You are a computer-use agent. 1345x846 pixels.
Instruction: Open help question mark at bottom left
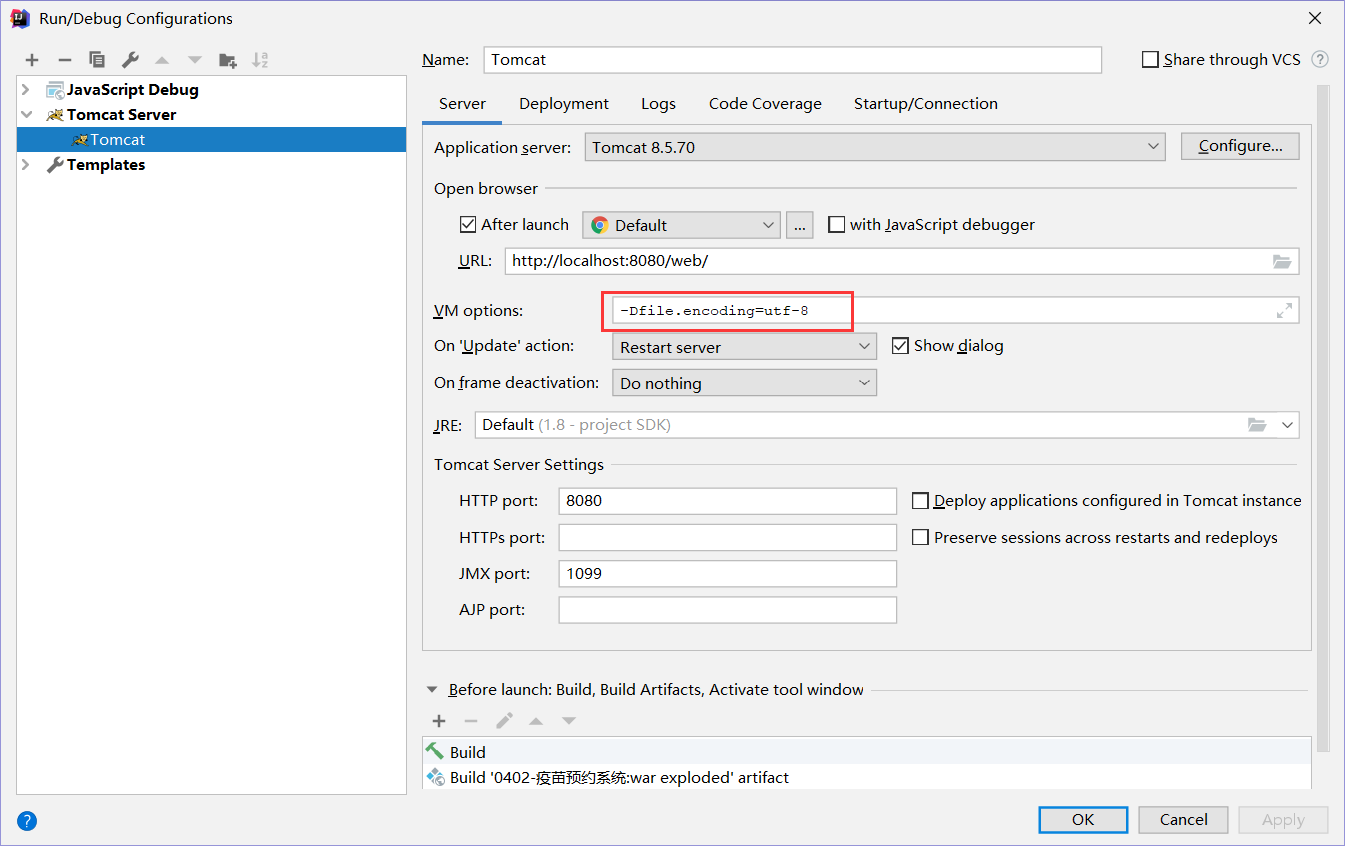coord(27,821)
